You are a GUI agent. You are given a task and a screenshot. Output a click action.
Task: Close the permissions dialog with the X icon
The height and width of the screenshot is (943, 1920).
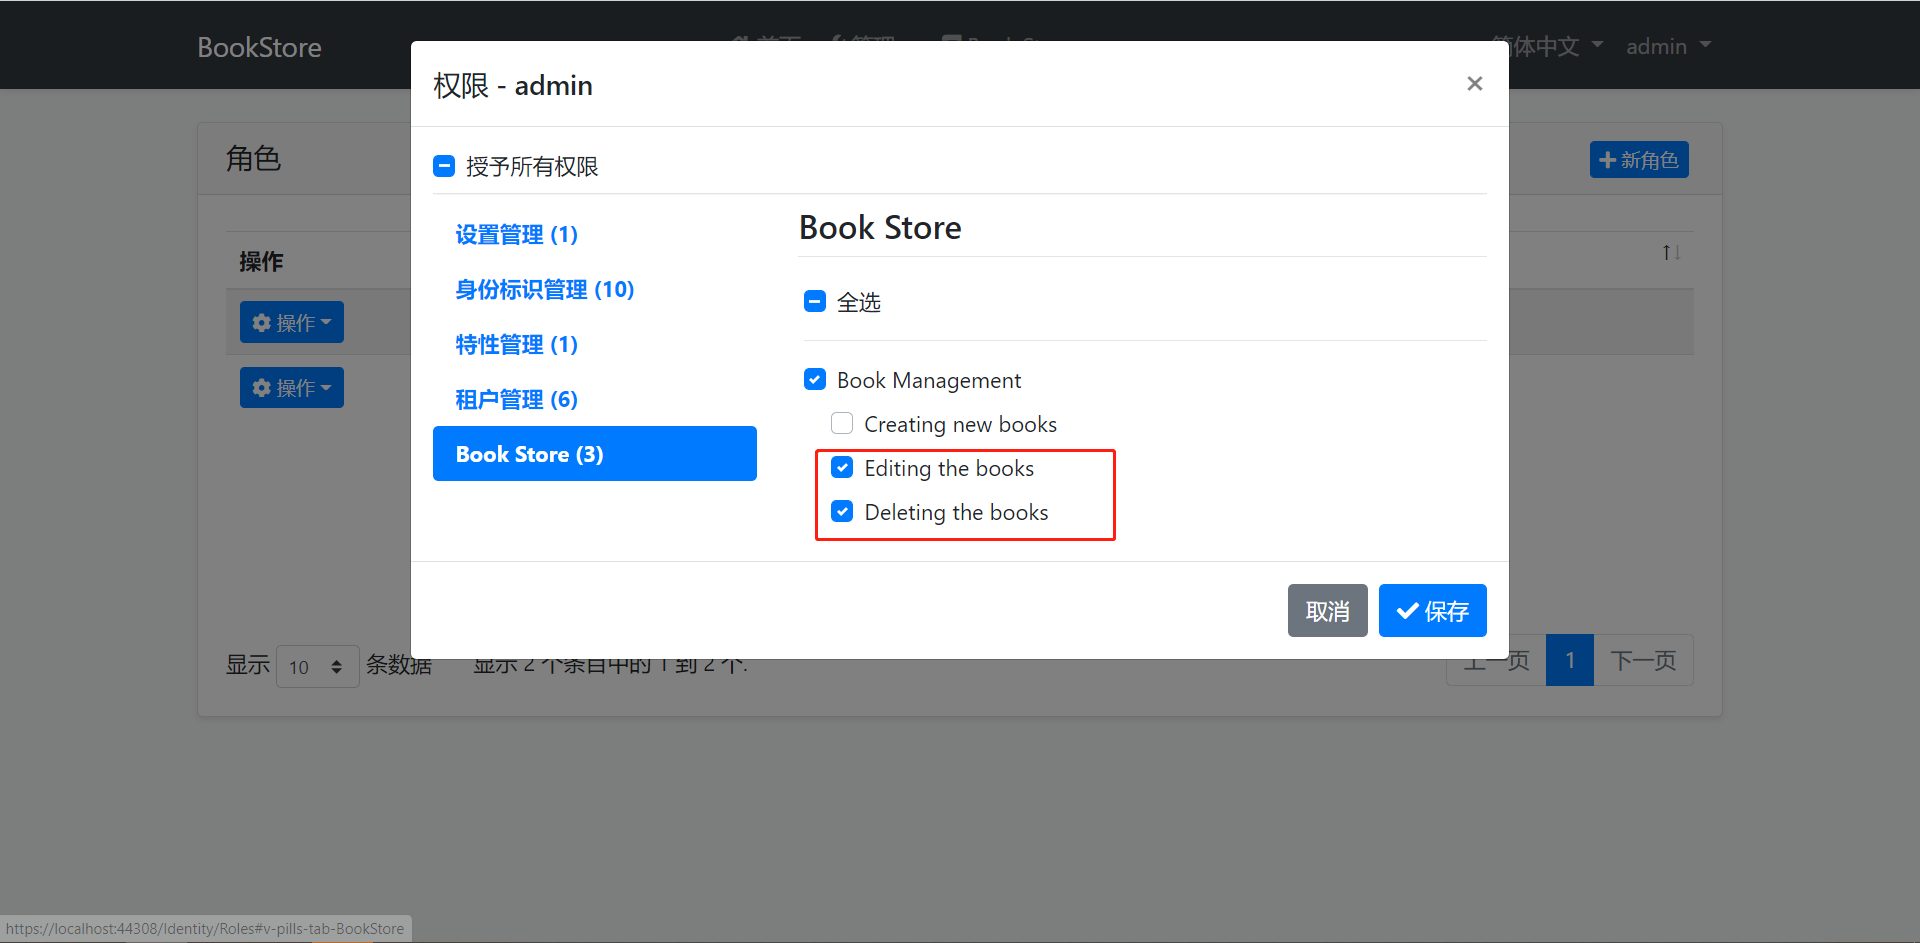click(x=1474, y=84)
